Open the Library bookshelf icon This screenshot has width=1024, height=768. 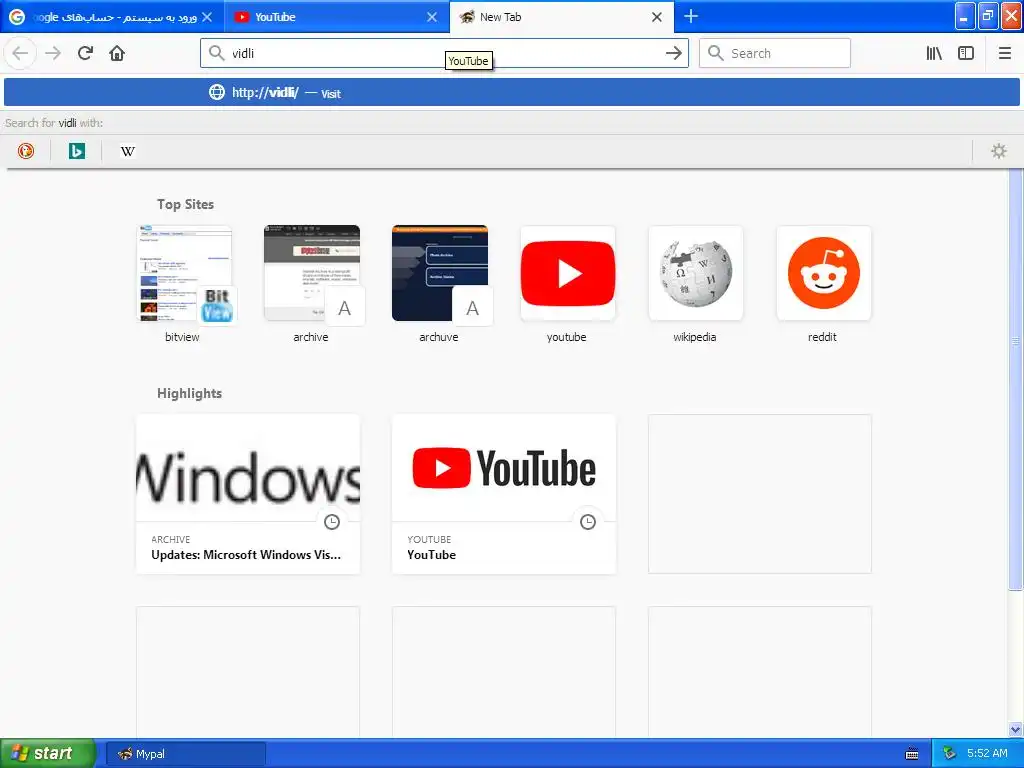[x=934, y=53]
